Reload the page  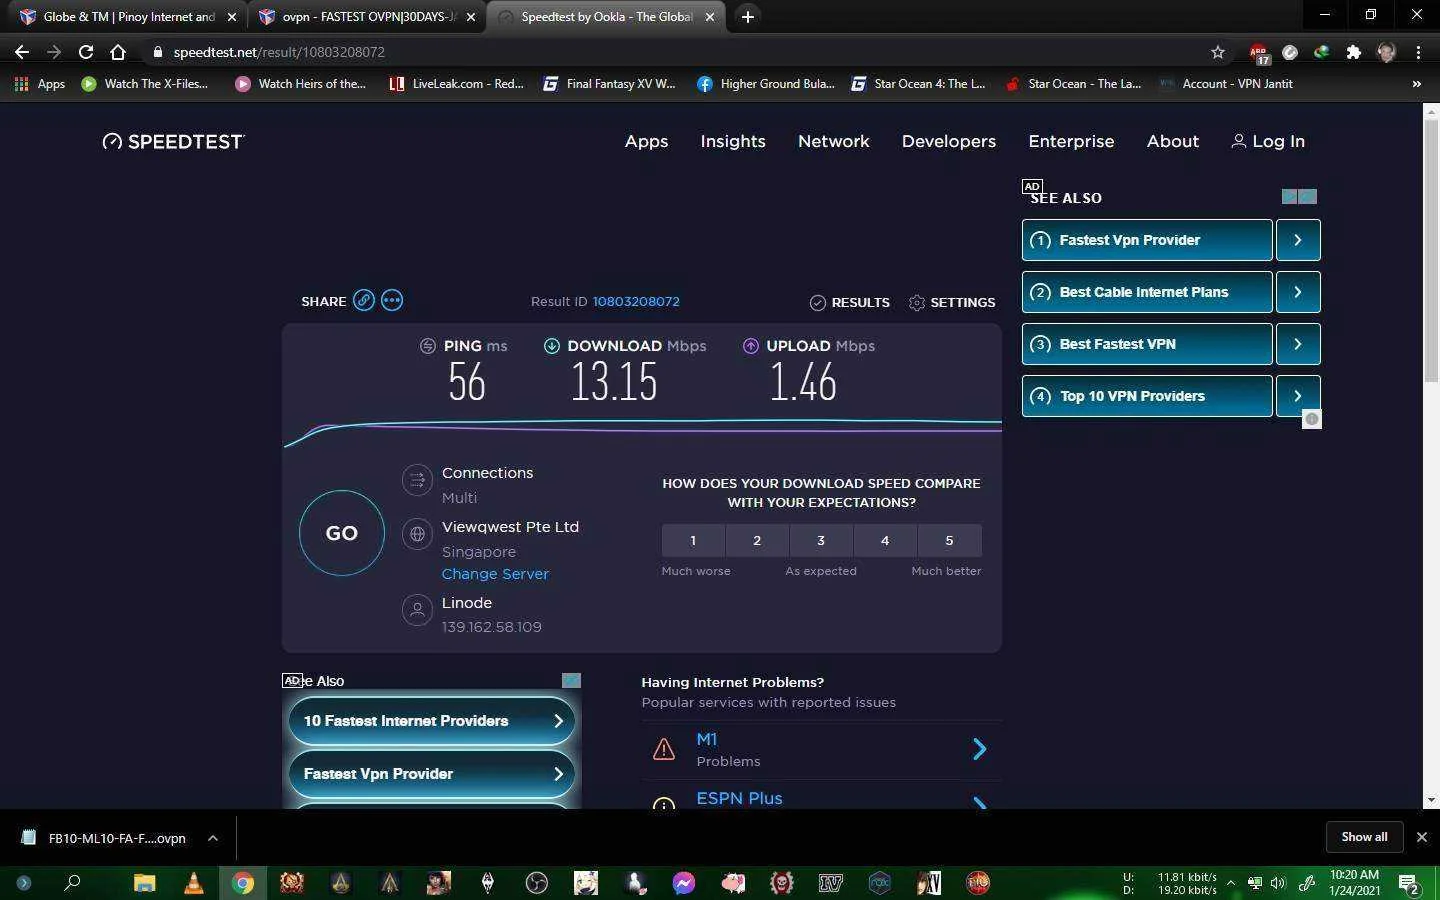(x=86, y=52)
